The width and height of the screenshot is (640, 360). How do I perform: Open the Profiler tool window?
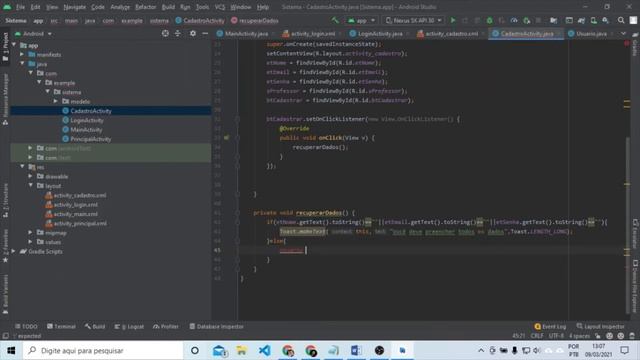point(166,326)
